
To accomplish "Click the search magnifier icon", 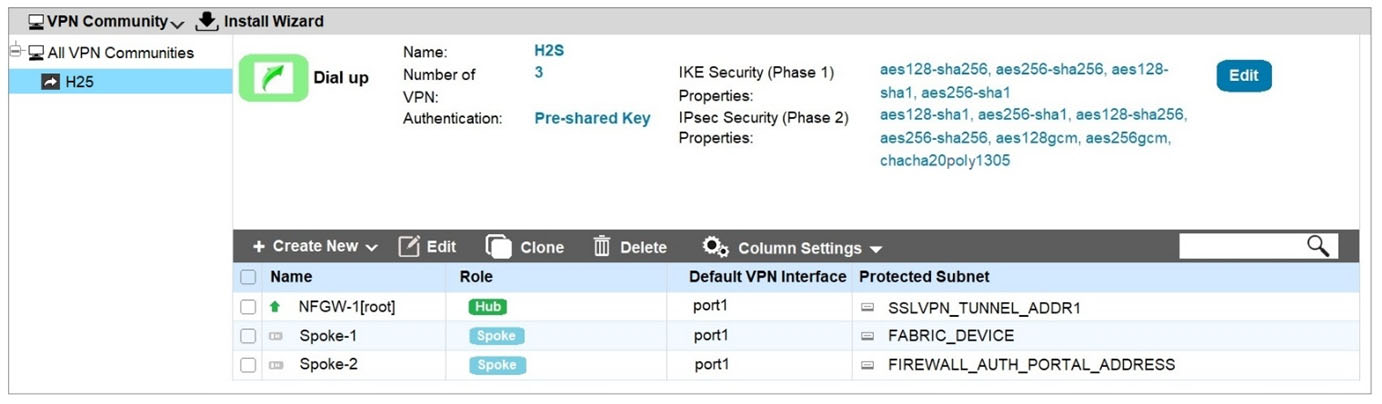I will pyautogui.click(x=1318, y=245).
